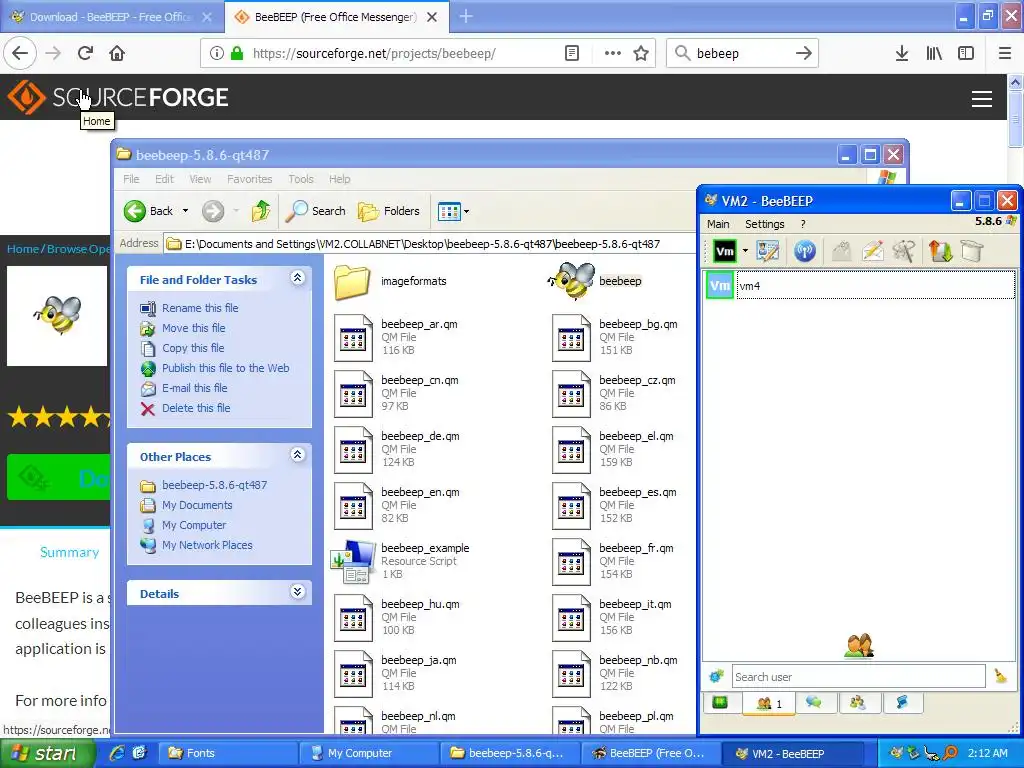This screenshot has width=1024, height=768.
Task: Click the blue gear icon left of Search user
Action: (716, 677)
